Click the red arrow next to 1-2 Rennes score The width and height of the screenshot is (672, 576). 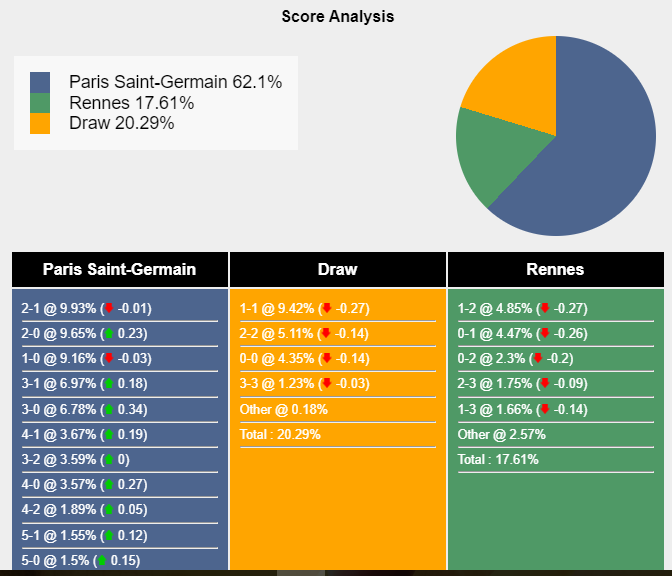click(x=544, y=309)
